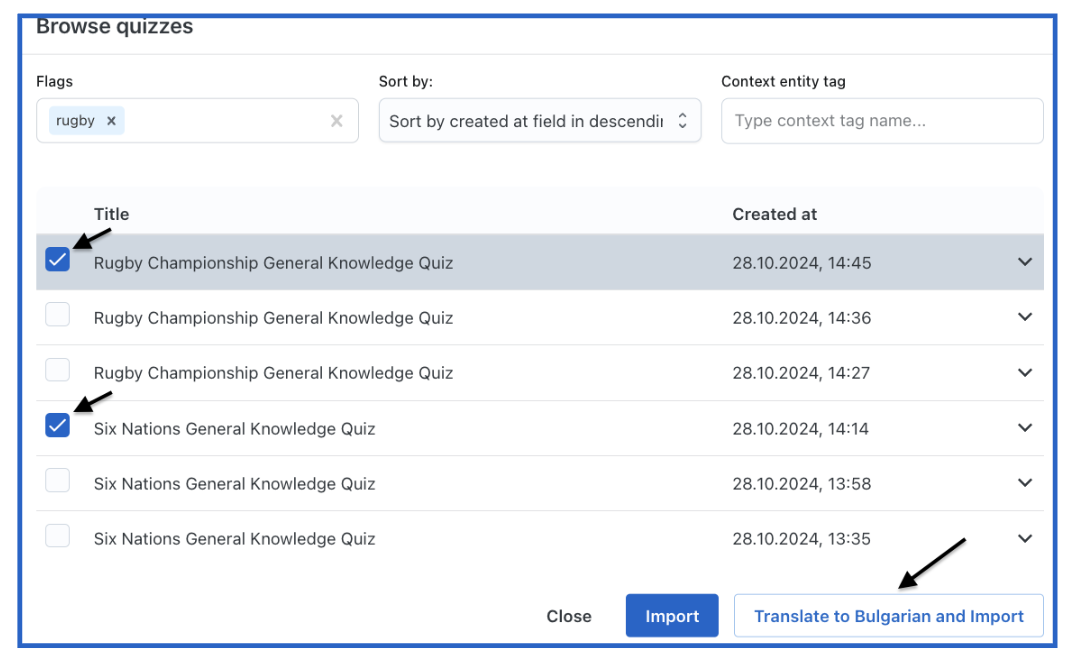This screenshot has height=666, width=1074.
Task: Click the Title column header
Action: (x=112, y=214)
